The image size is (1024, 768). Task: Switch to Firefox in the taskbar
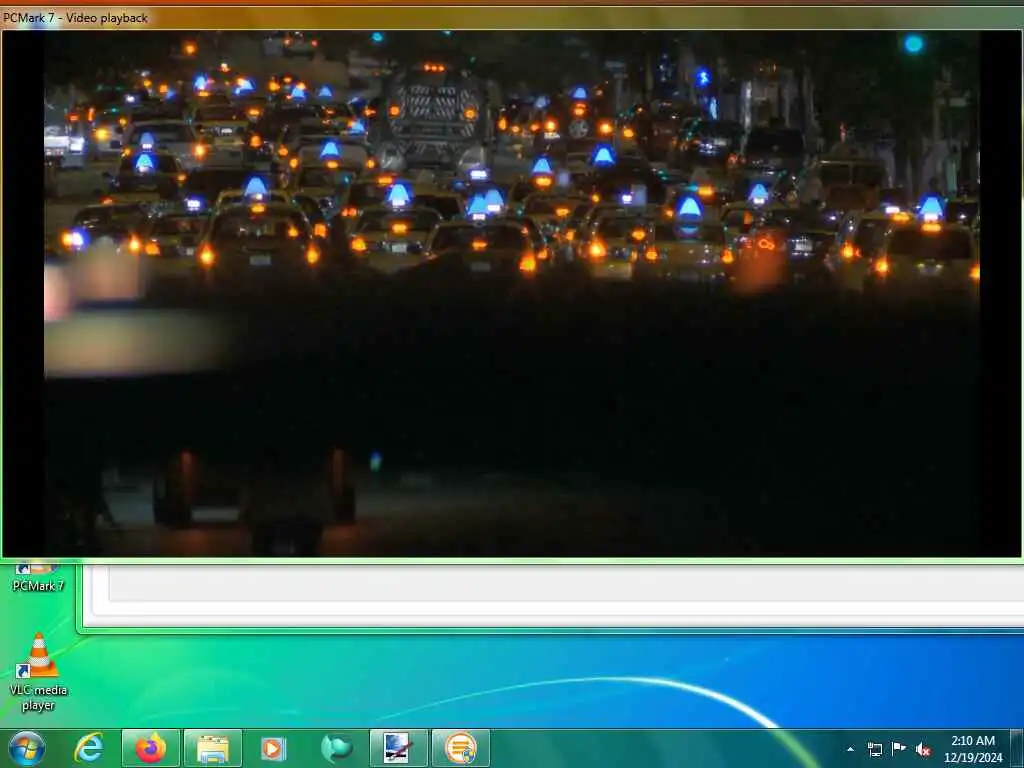tap(151, 748)
